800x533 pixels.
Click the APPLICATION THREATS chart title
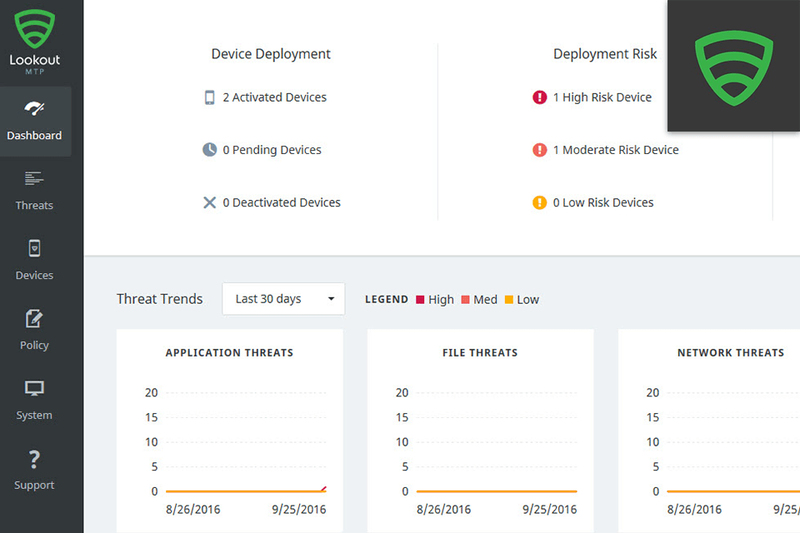tap(230, 353)
